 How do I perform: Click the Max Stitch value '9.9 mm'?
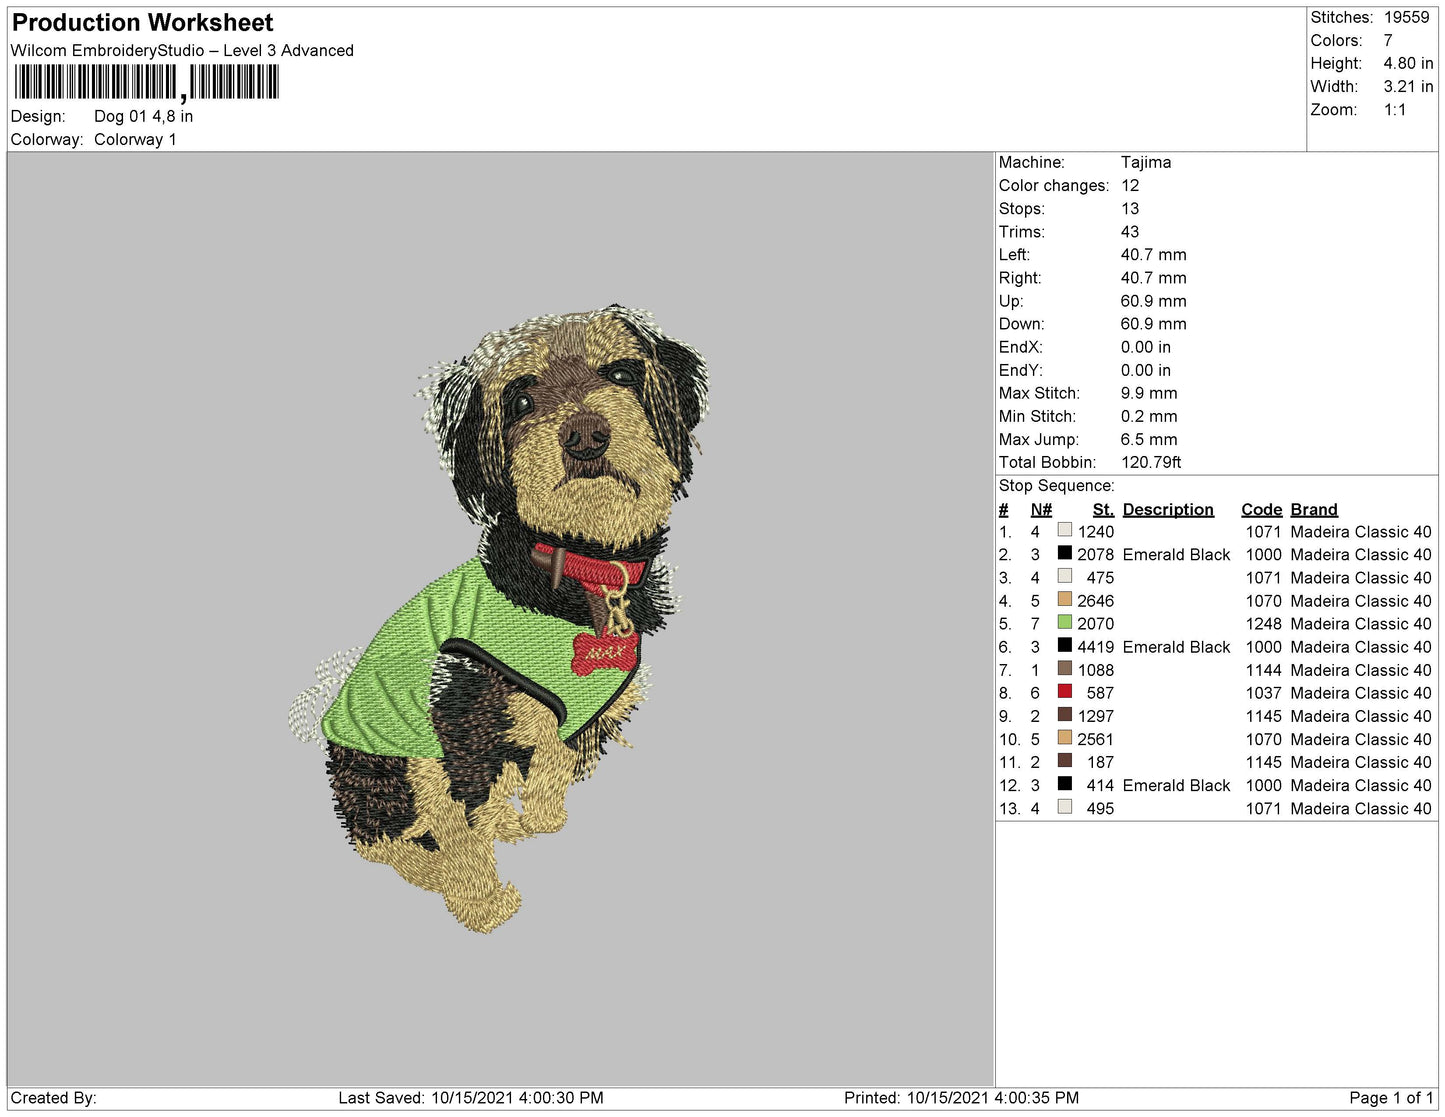[1149, 393]
